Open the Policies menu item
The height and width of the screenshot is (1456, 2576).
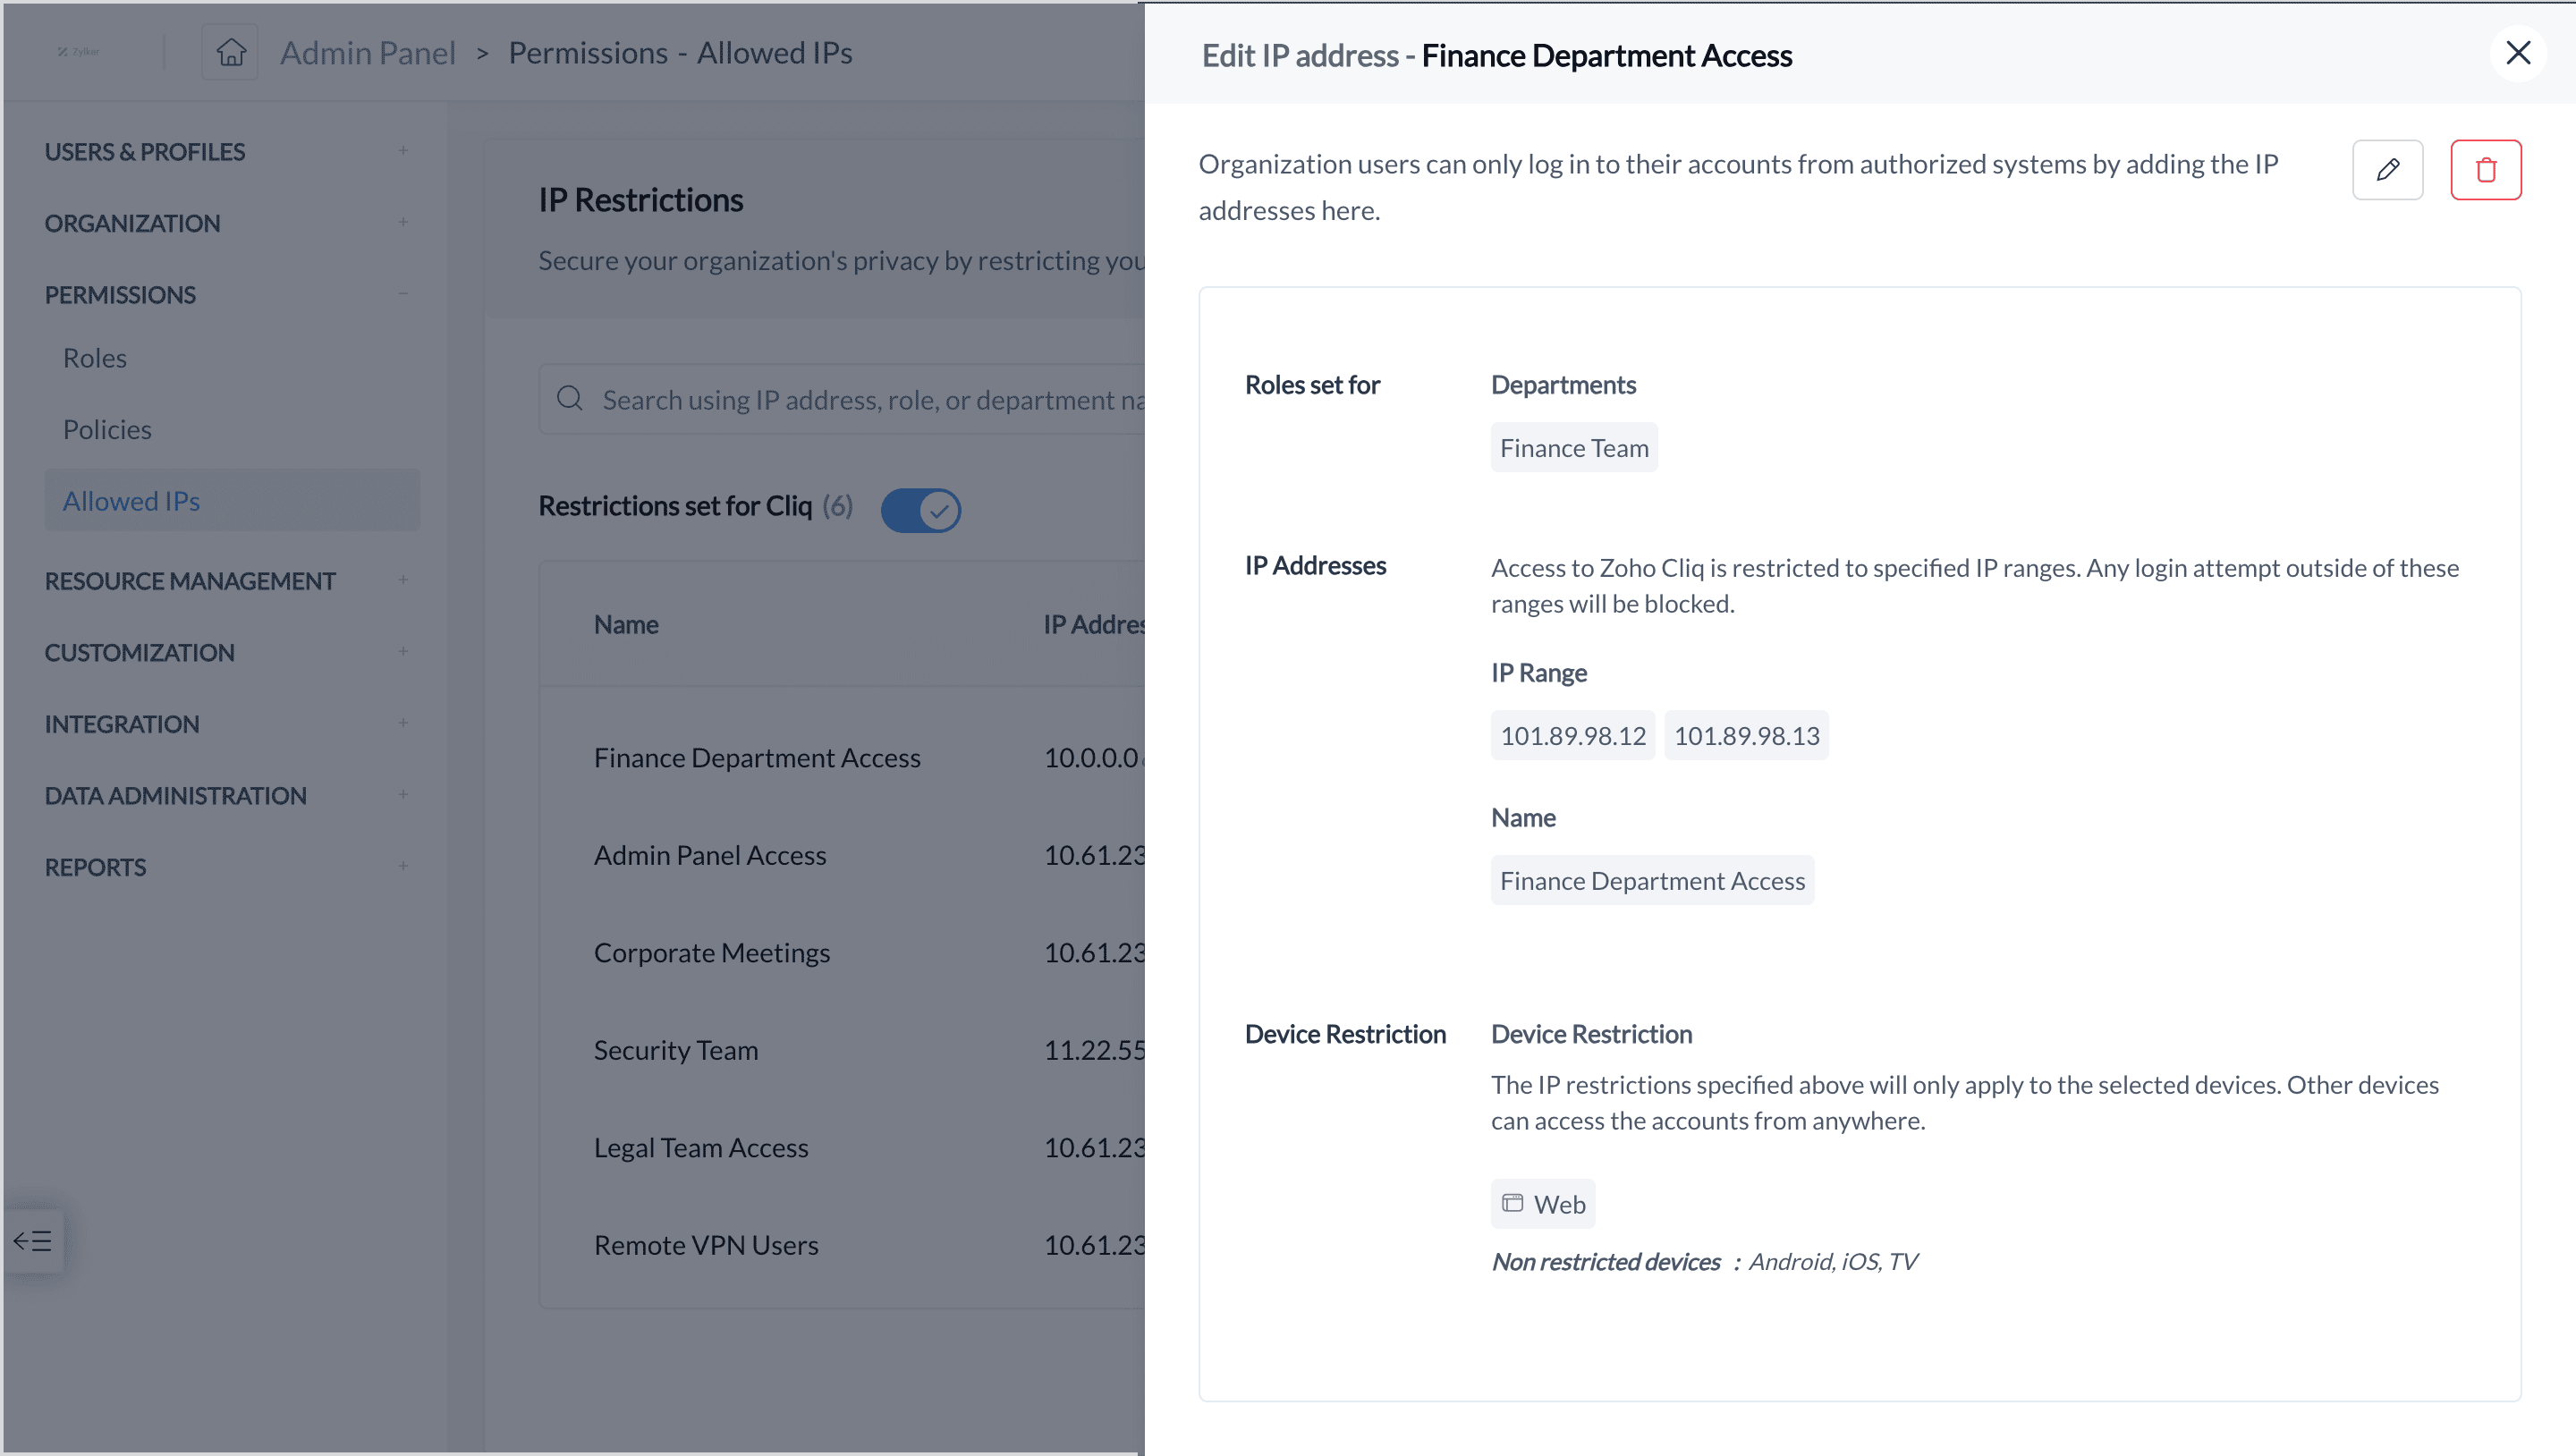pos(107,429)
